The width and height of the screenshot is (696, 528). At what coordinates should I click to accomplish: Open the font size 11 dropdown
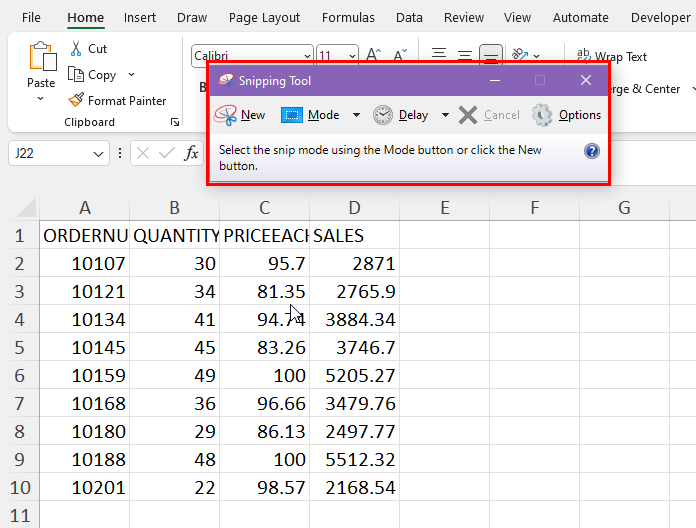pos(352,56)
